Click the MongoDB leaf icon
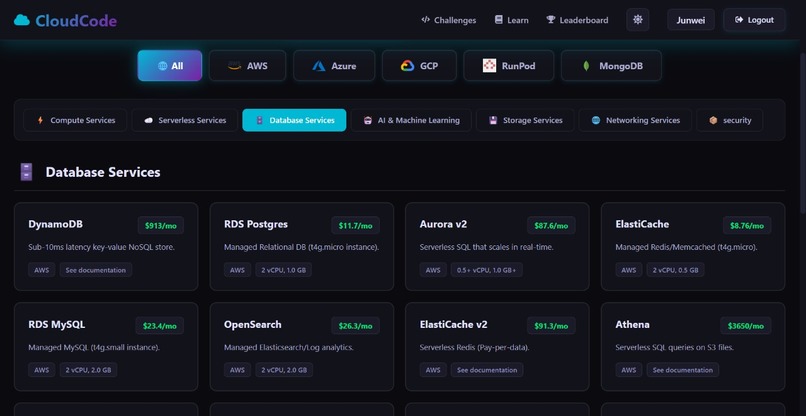 tap(586, 66)
